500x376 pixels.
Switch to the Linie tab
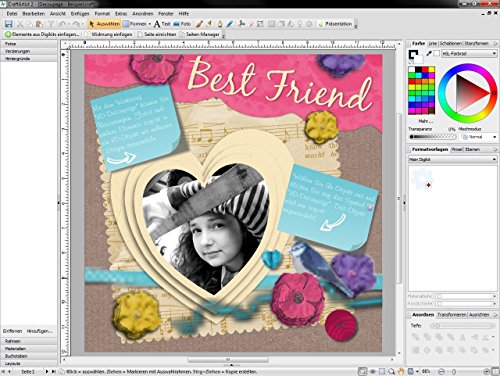click(x=433, y=43)
